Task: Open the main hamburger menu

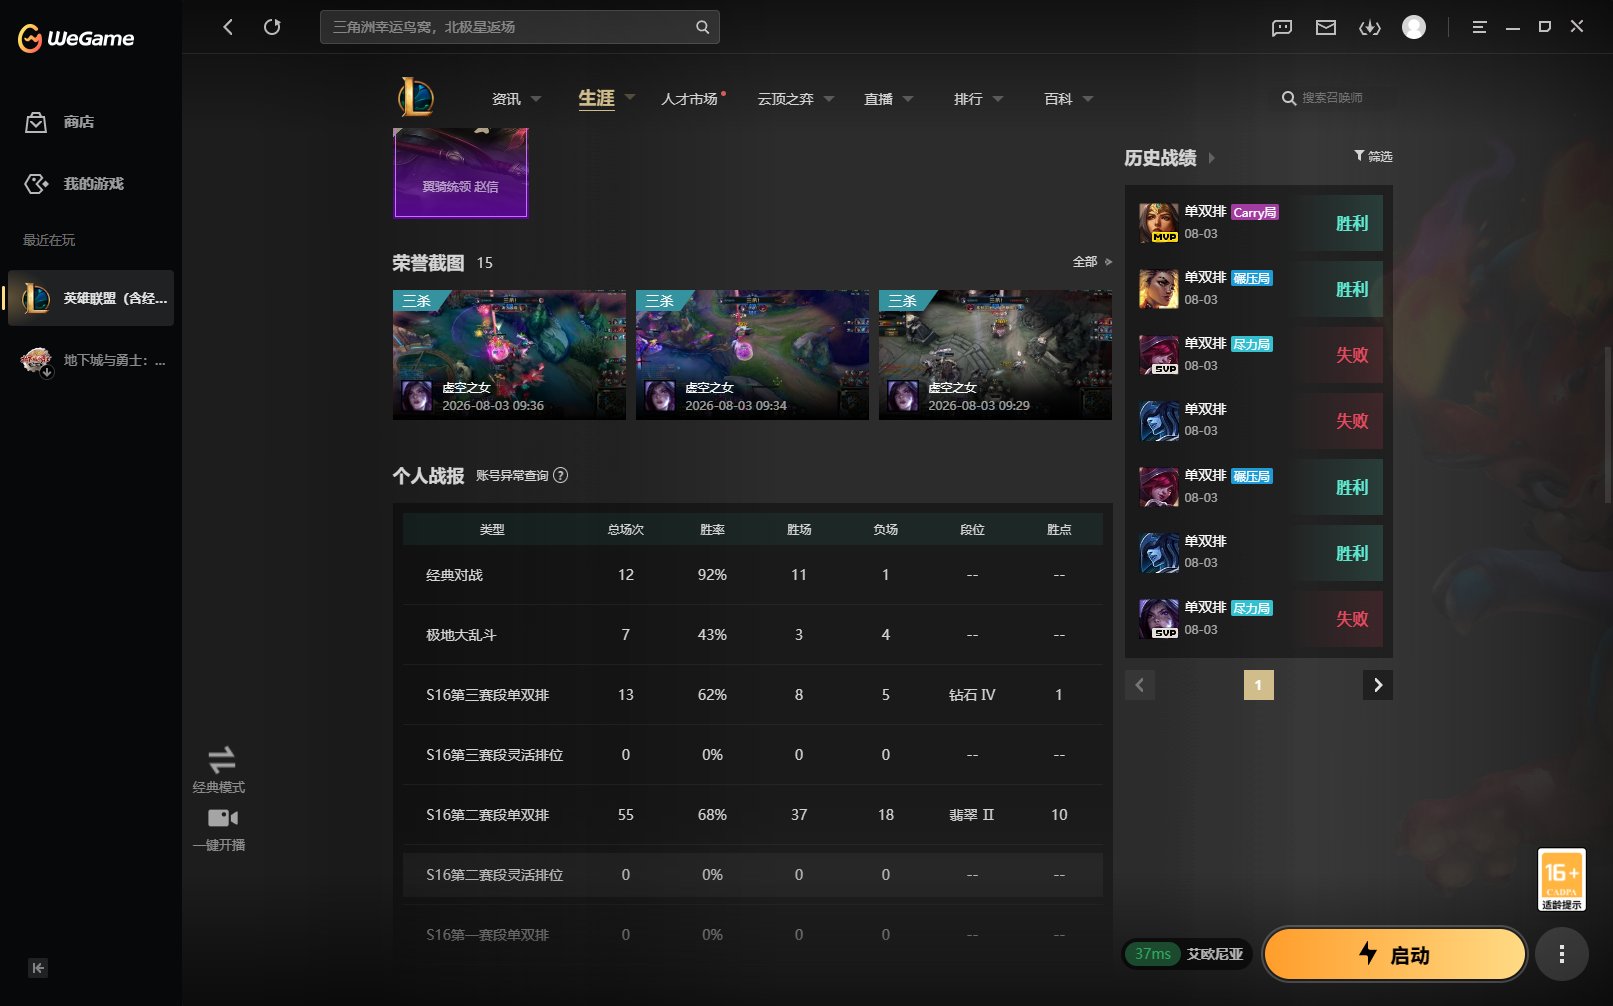Action: pyautogui.click(x=1479, y=27)
